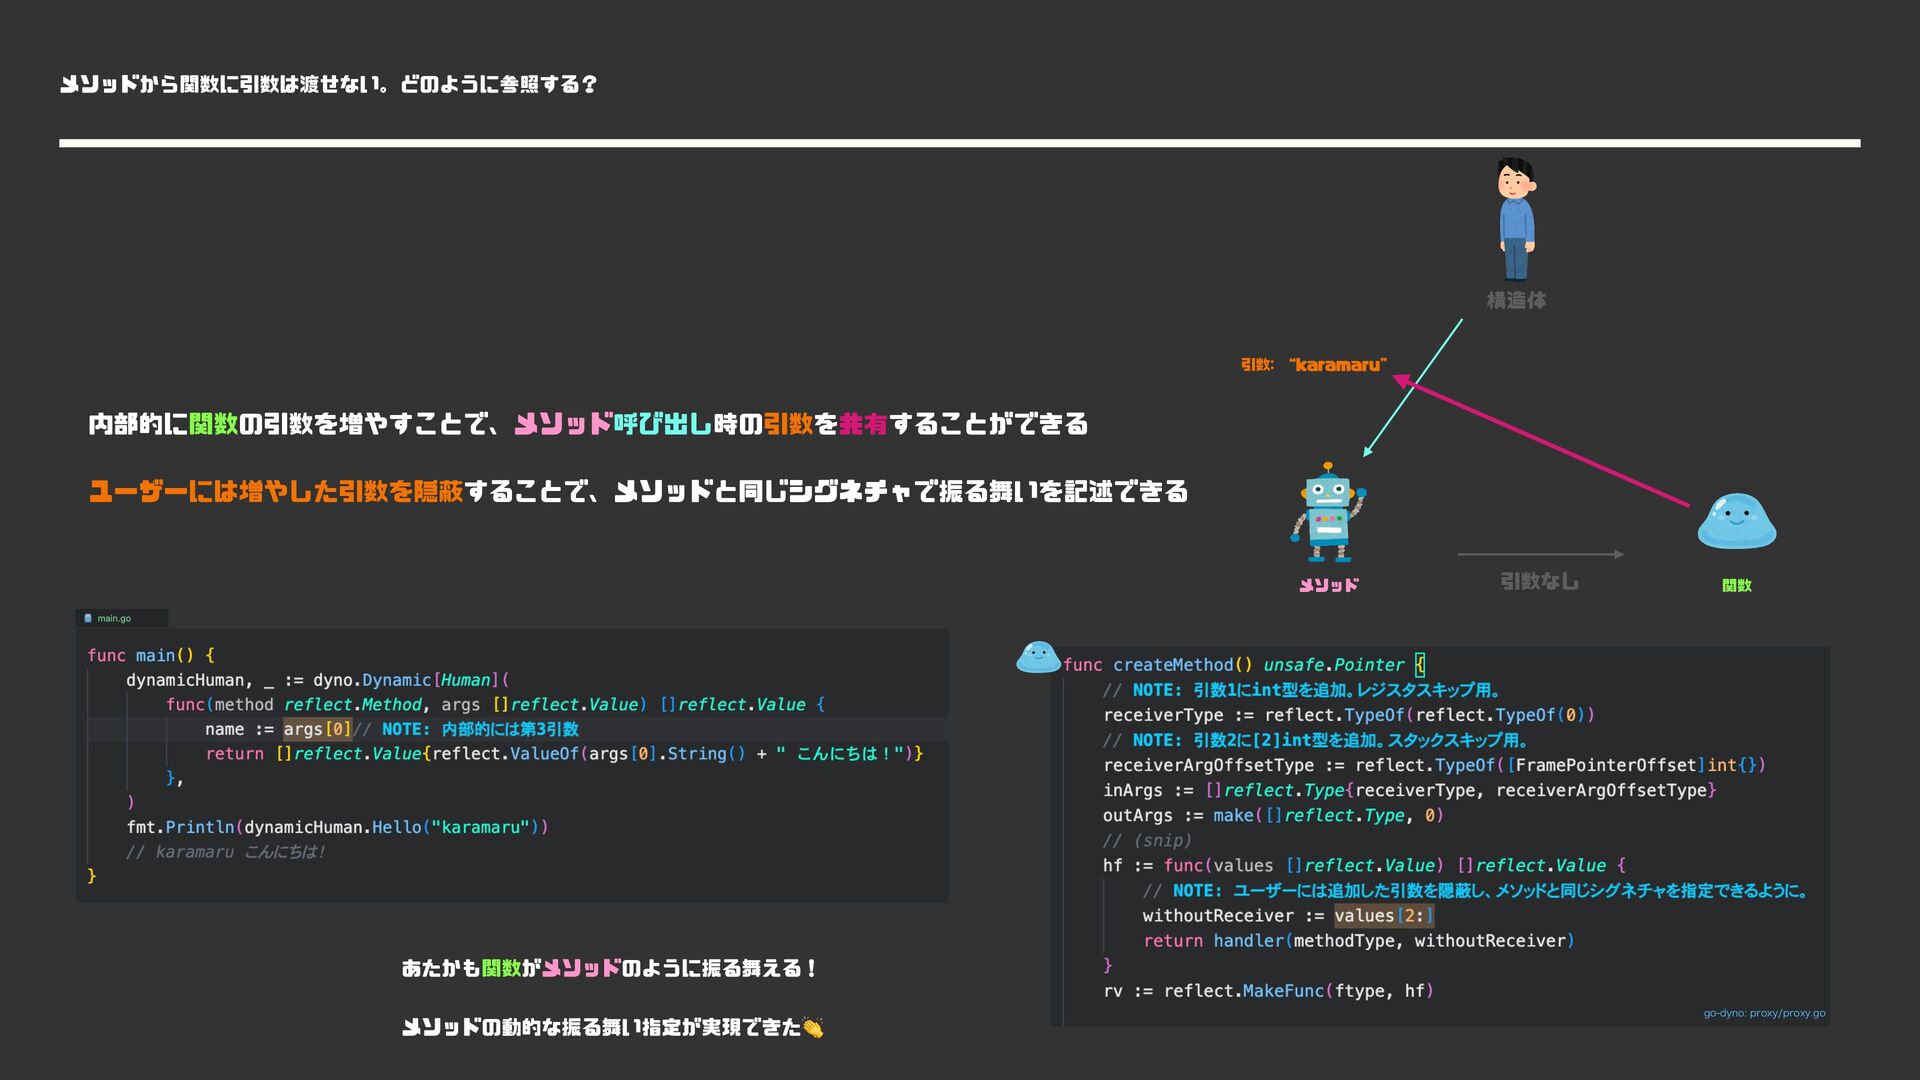The width and height of the screenshot is (1920, 1080).
Task: Click the slide title text at the top
Action: (x=328, y=84)
